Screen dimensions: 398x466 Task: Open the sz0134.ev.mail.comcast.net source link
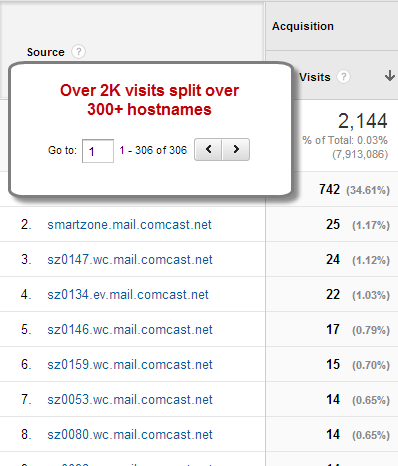pyautogui.click(x=128, y=295)
